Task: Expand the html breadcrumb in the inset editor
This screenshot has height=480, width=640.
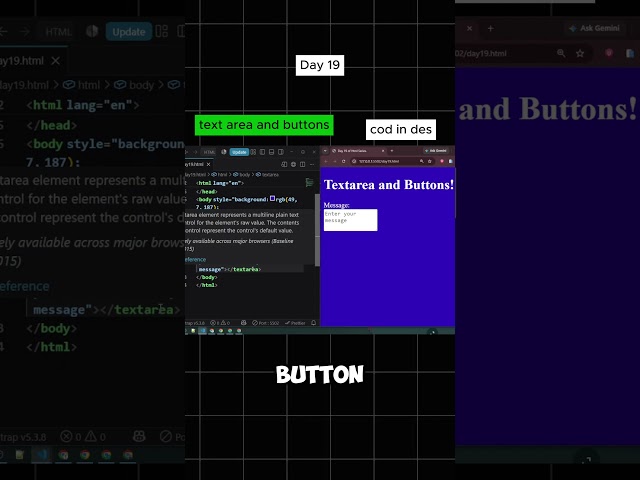Action: click(x=219, y=175)
